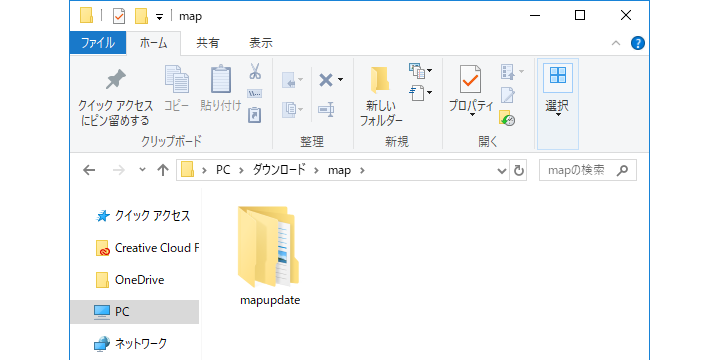720x360 pixels.
Task: Select the mapupdate folder
Action: (x=270, y=256)
